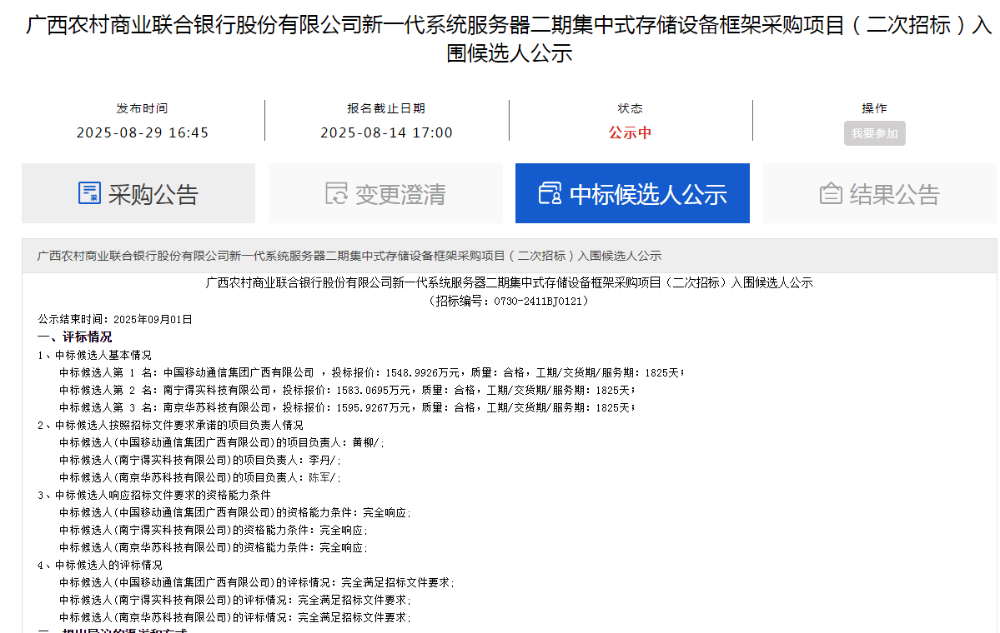Open the 结果公告 tab
The image size is (1000, 633).
pos(879,193)
